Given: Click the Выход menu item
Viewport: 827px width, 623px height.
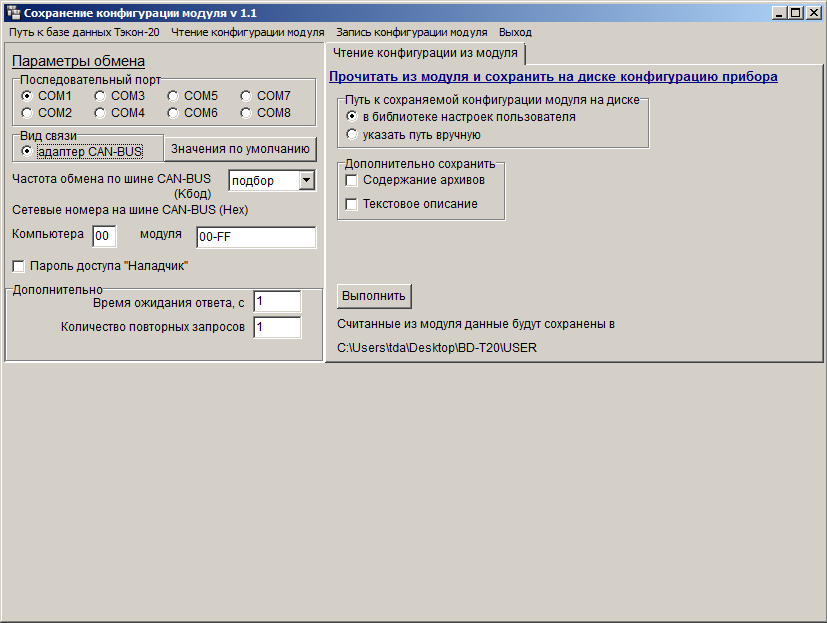Looking at the screenshot, I should (x=515, y=32).
